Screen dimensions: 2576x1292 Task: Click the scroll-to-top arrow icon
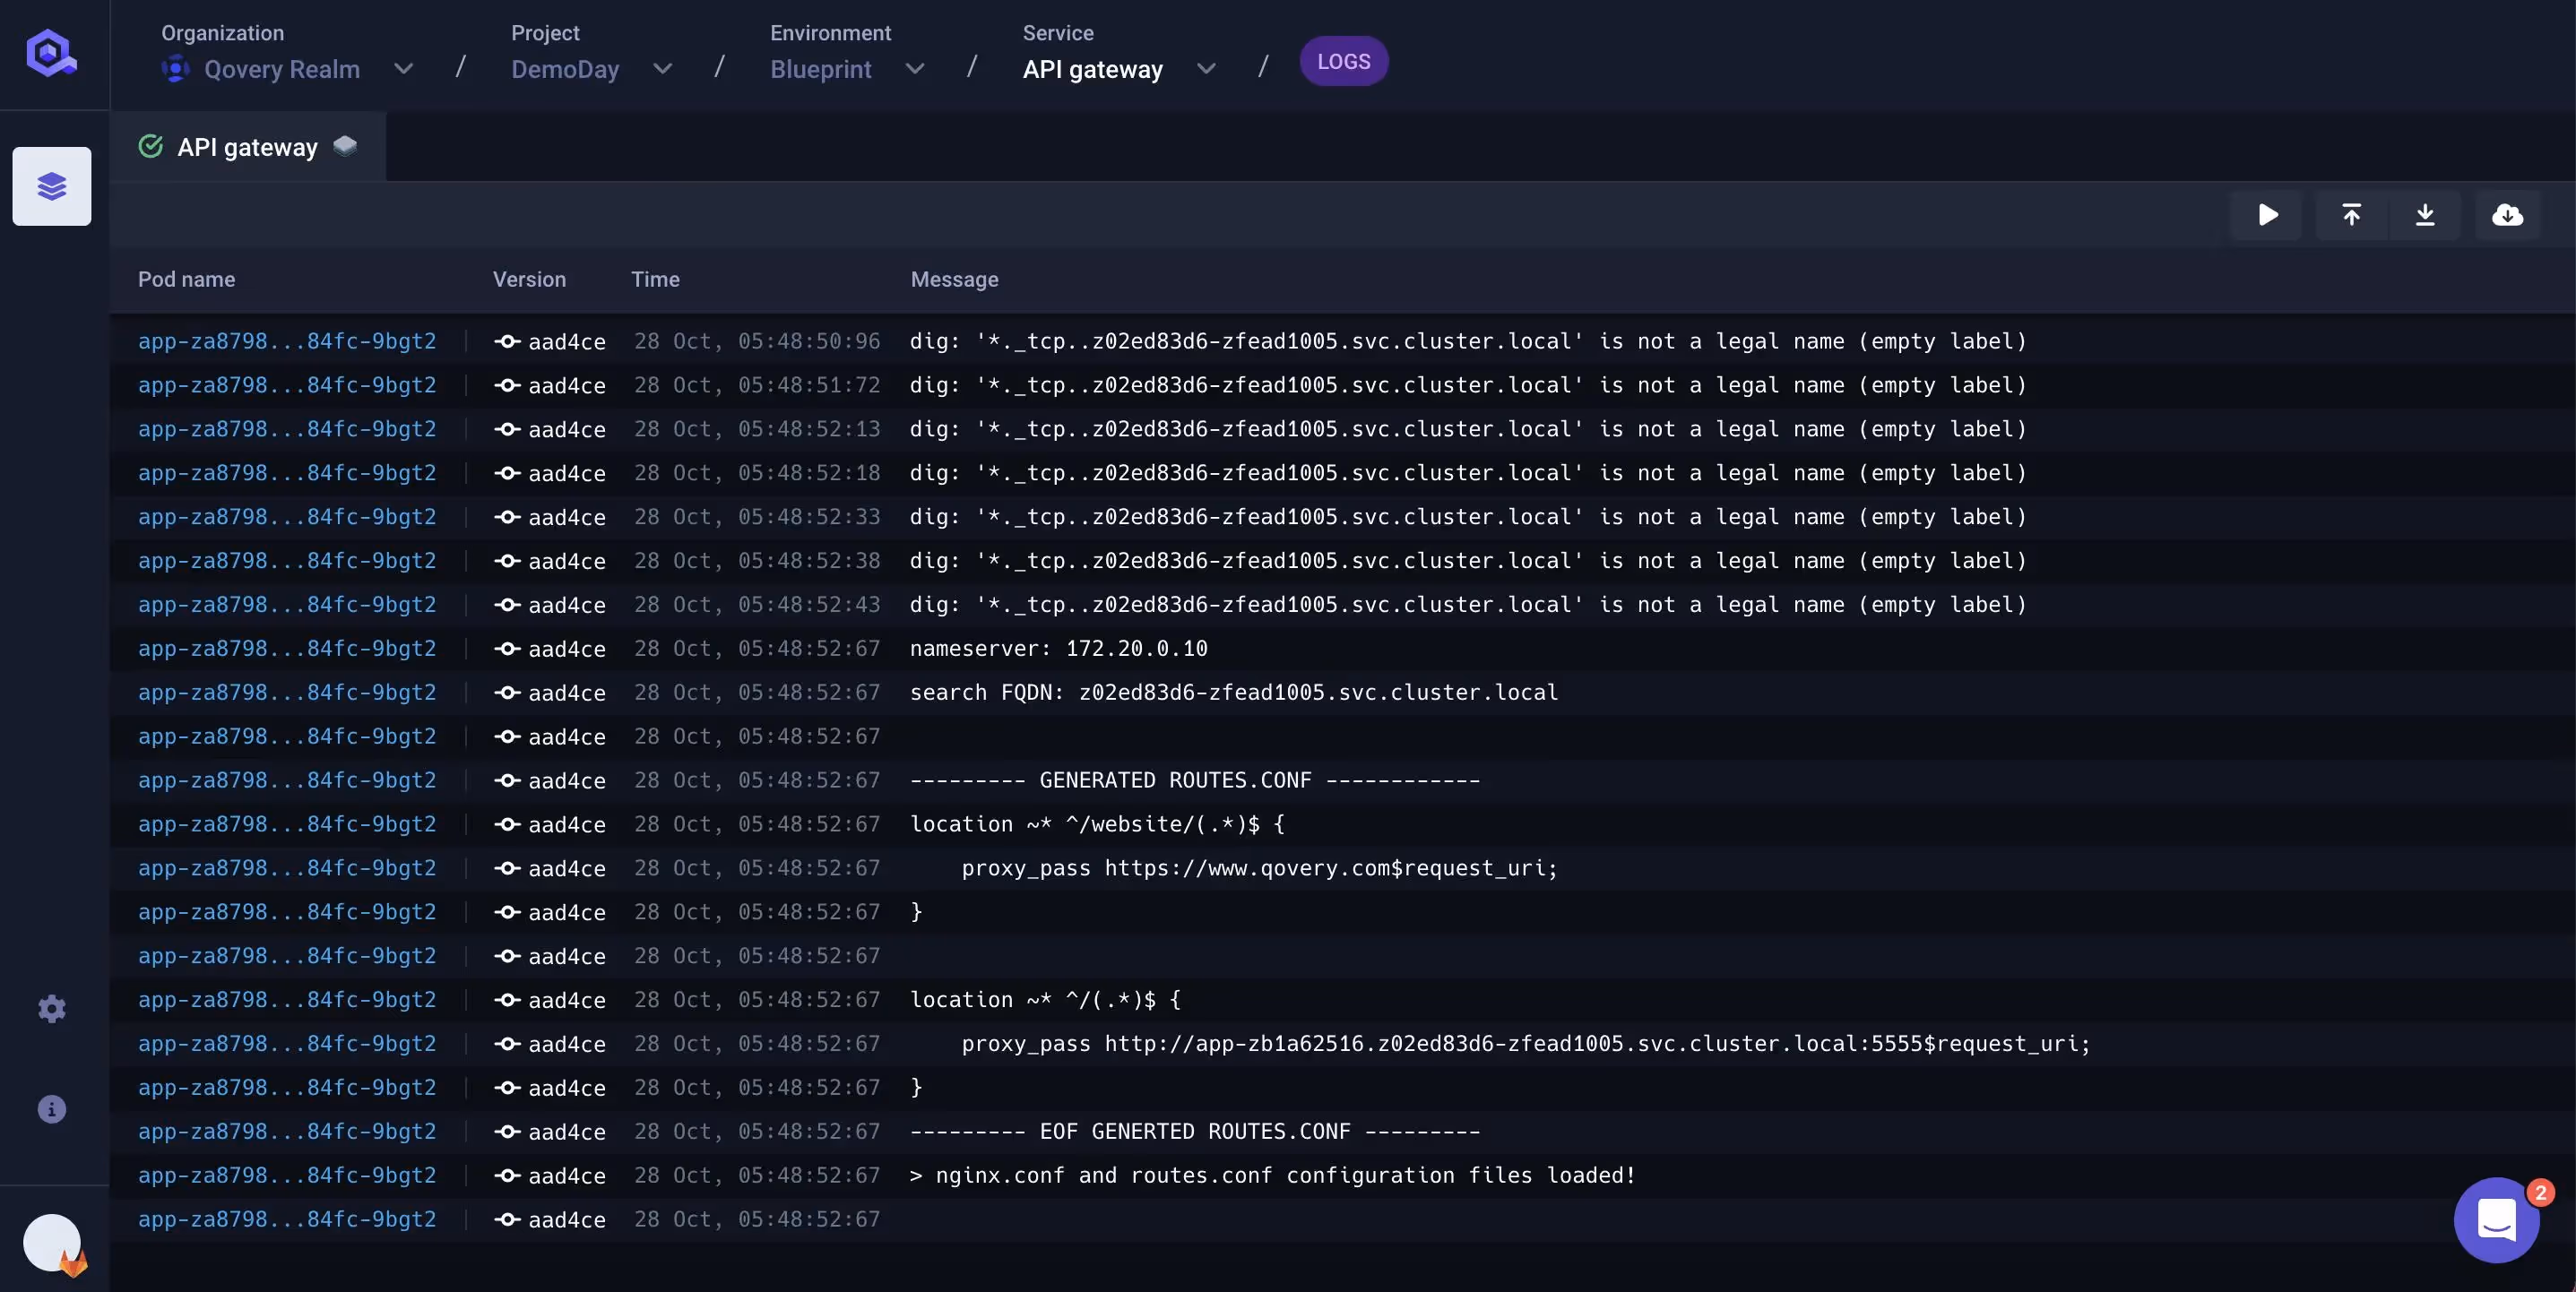click(2352, 215)
